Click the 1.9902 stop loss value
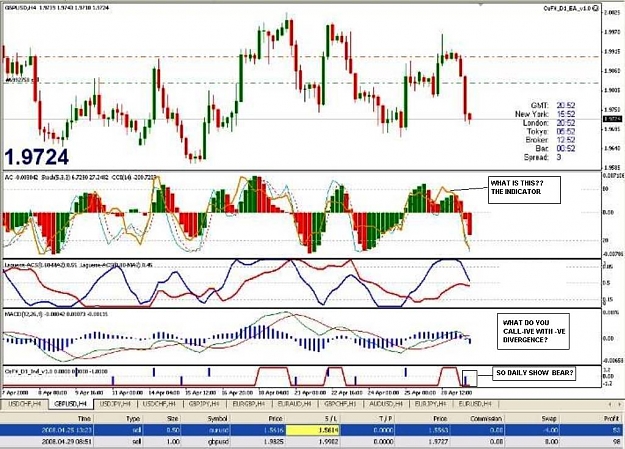 [327, 441]
